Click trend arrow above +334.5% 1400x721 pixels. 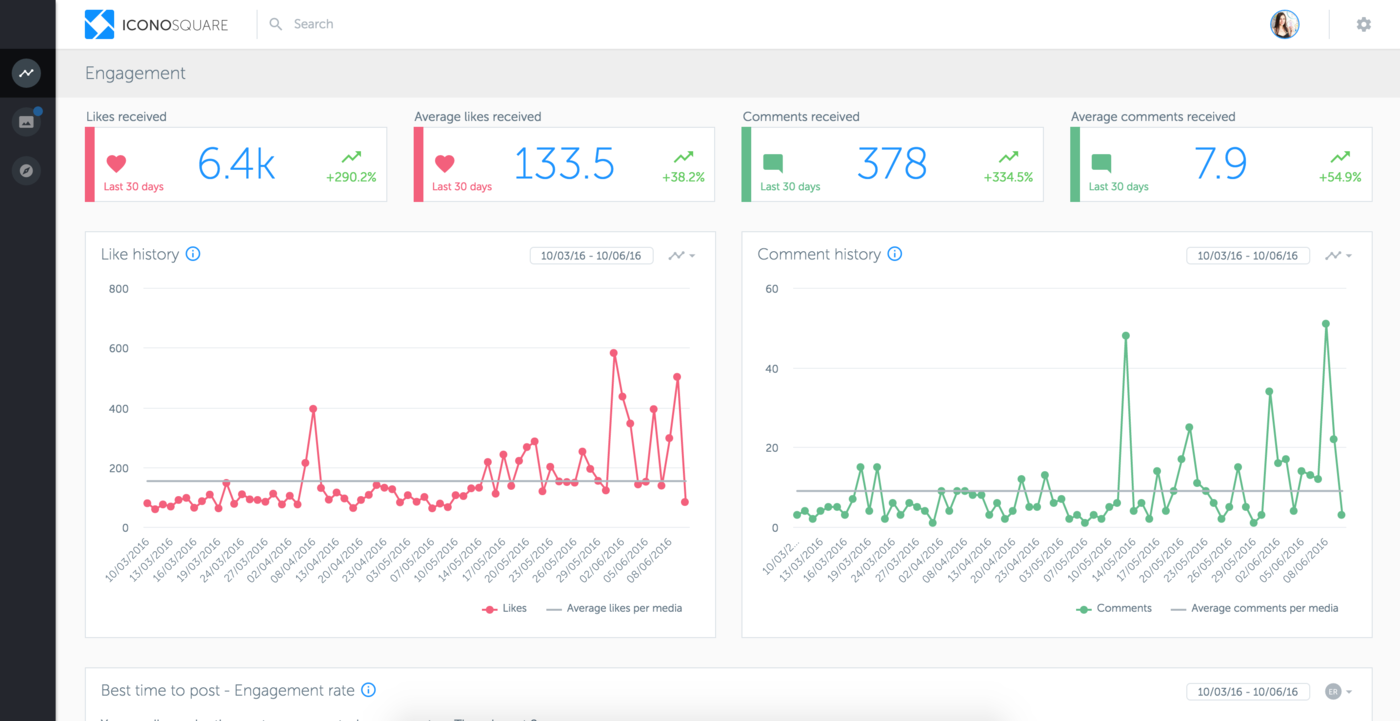click(1008, 157)
